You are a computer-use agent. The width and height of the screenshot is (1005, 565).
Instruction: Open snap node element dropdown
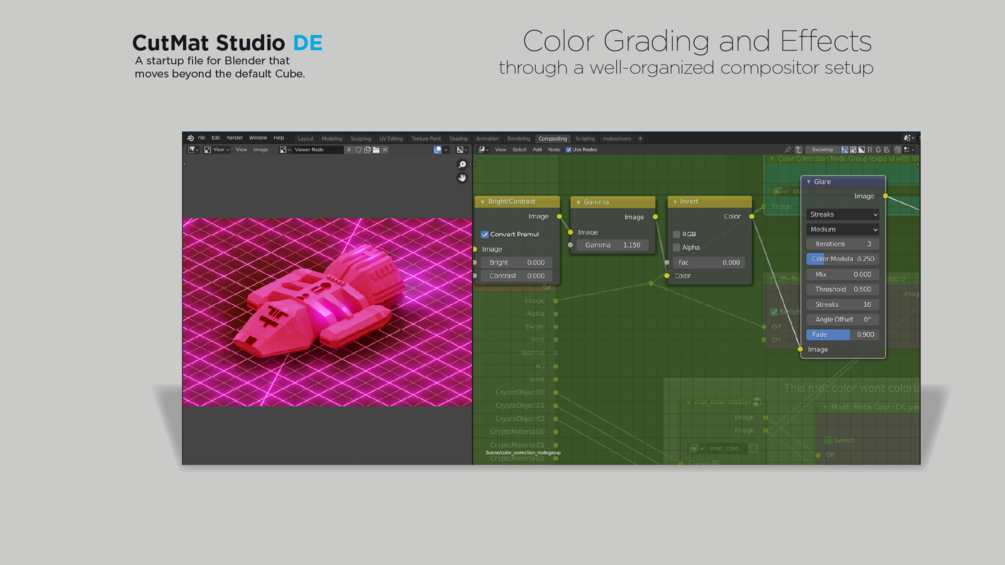[x=909, y=150]
